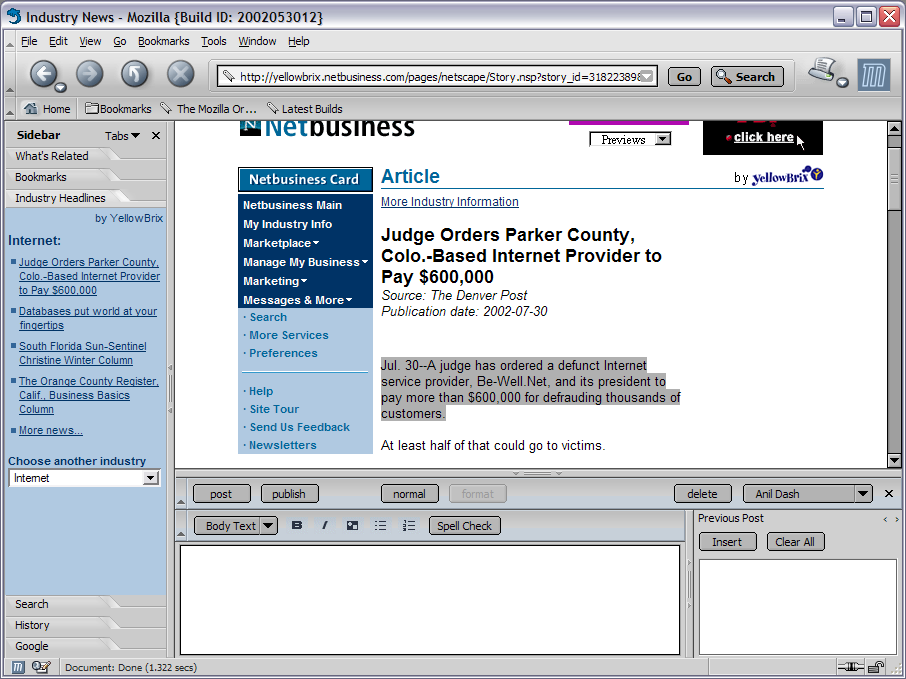906x679 pixels.
Task: Click the Go button
Action: 684,76
